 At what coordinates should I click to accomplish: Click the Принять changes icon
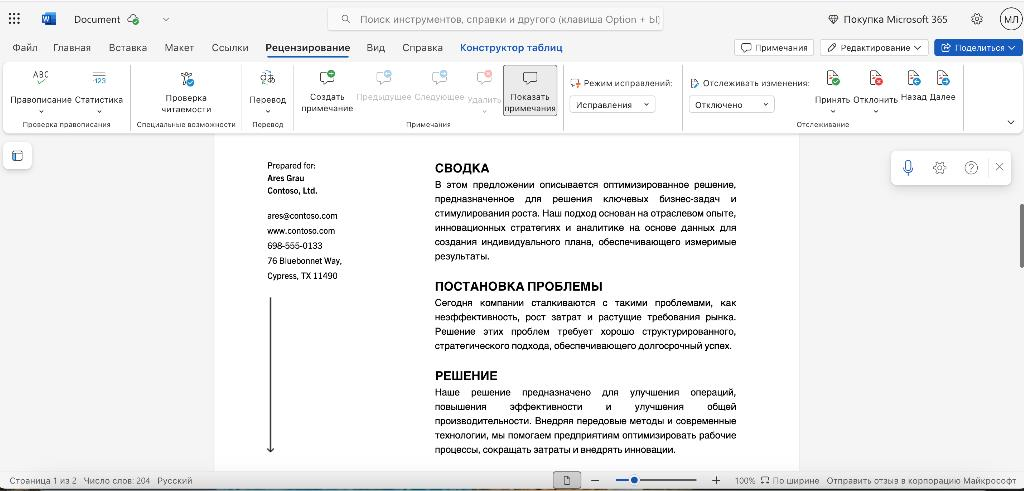tap(832, 80)
